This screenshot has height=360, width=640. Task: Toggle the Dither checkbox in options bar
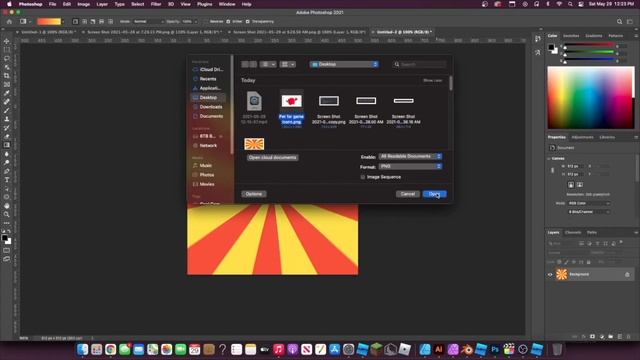[228, 21]
